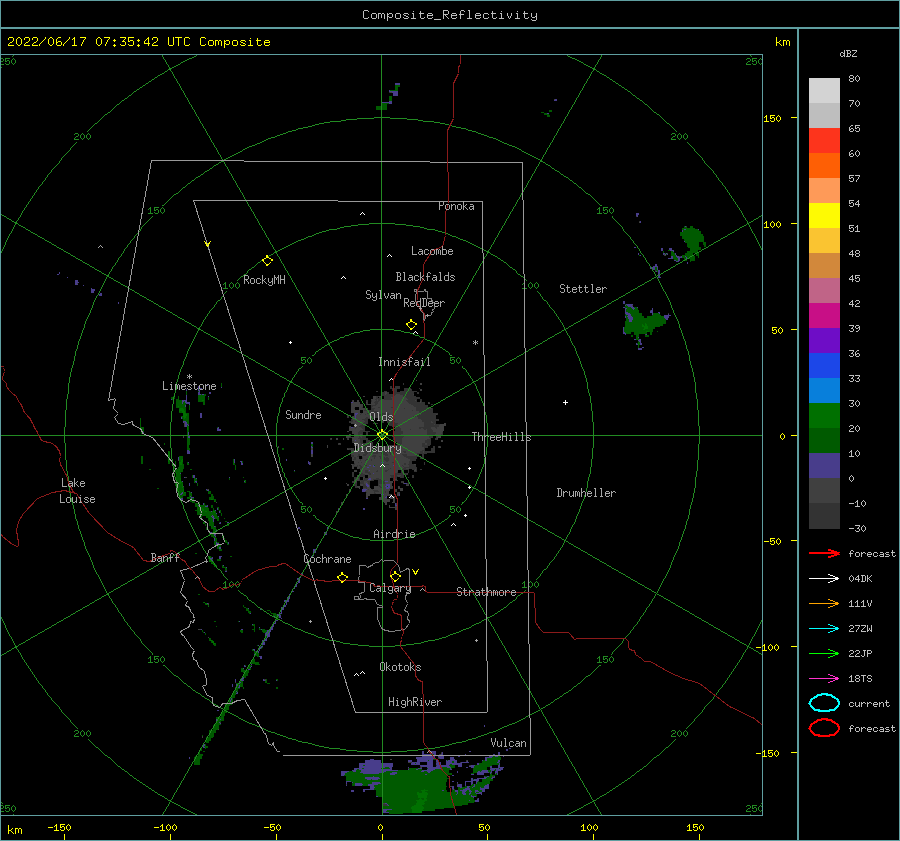Viewport: 900px width, 841px height.
Task: Click the large green echo south of Vulcan
Action: coord(422,784)
